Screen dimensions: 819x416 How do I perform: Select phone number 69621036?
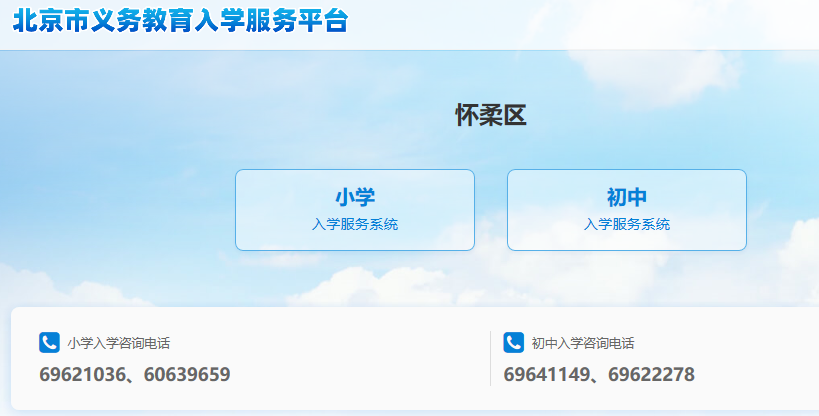[x=83, y=375]
